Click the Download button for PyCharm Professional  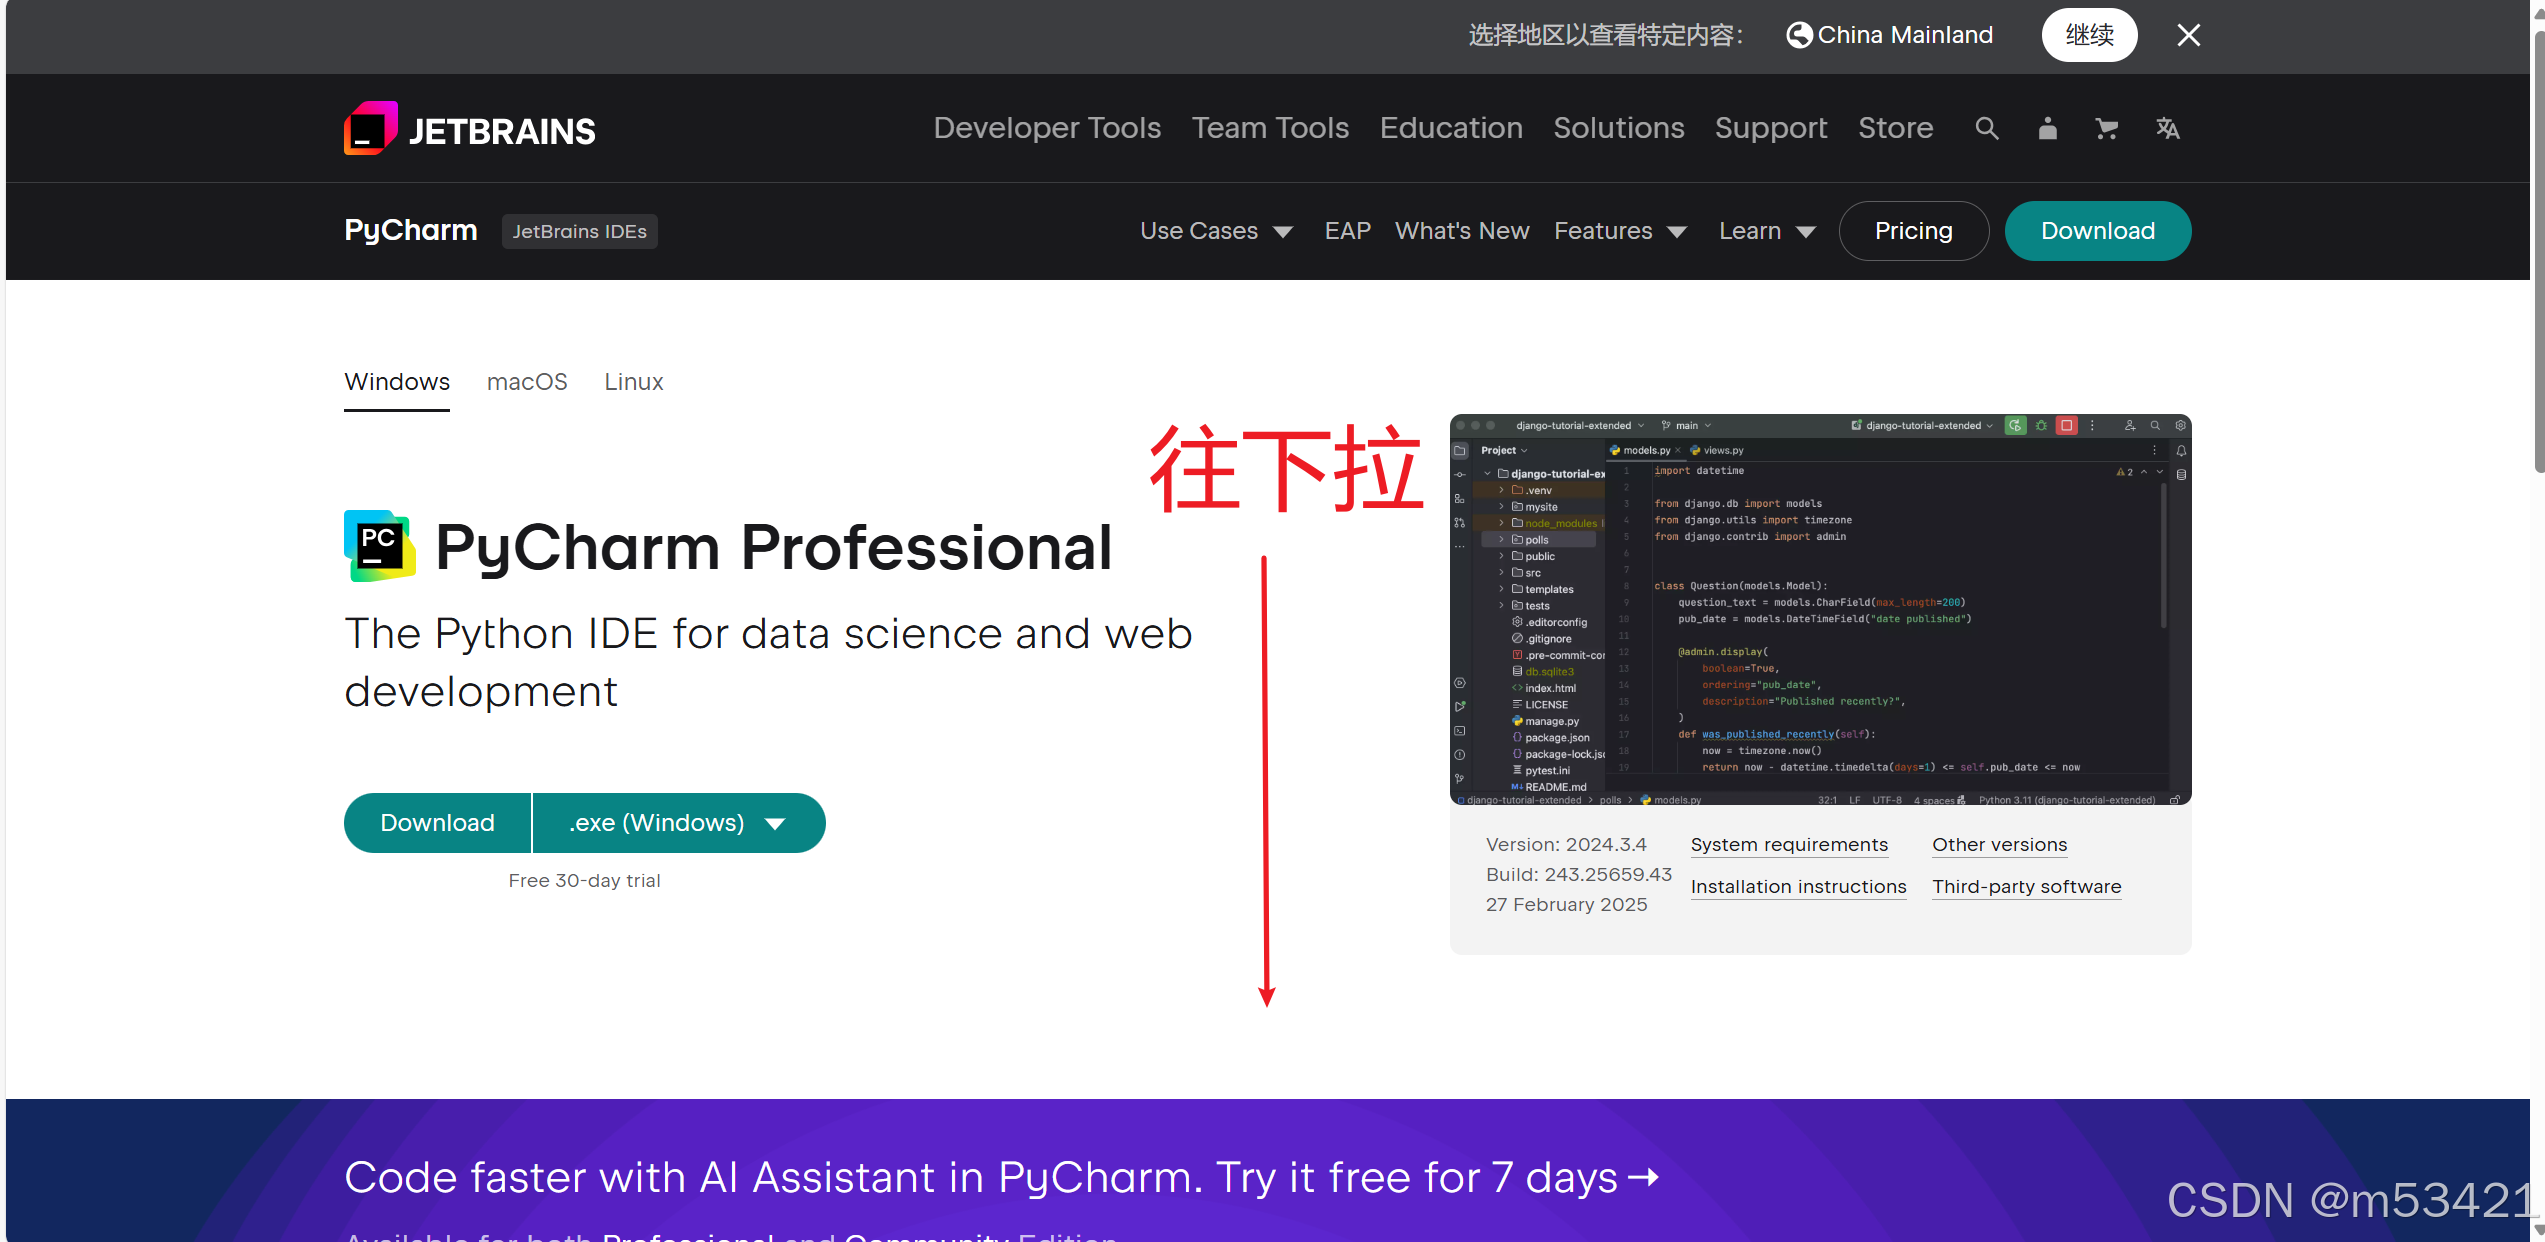coord(437,822)
